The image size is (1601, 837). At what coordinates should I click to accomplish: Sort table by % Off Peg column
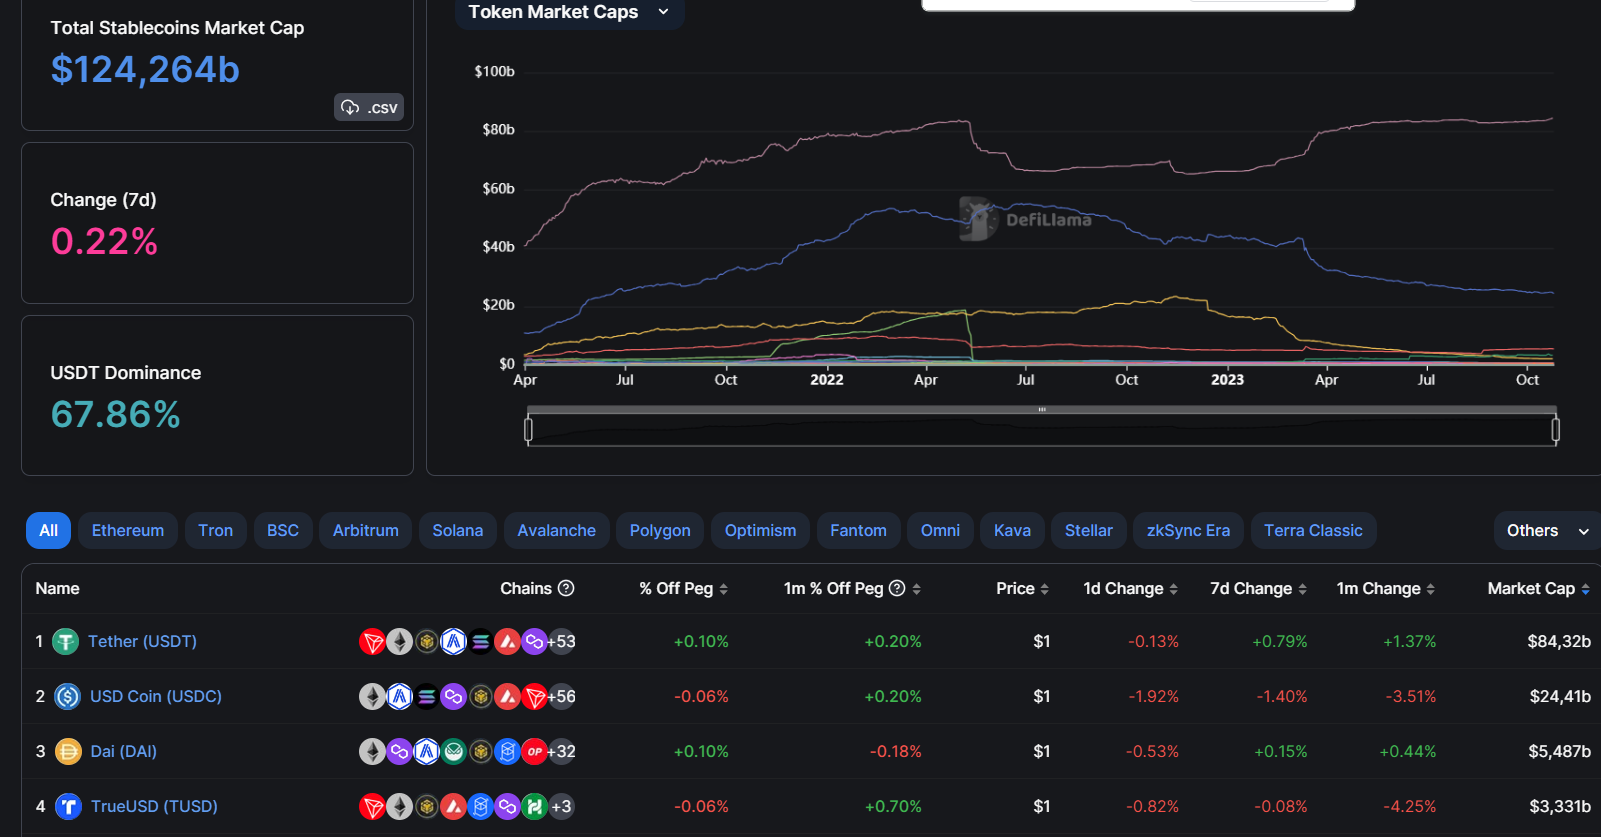684,588
